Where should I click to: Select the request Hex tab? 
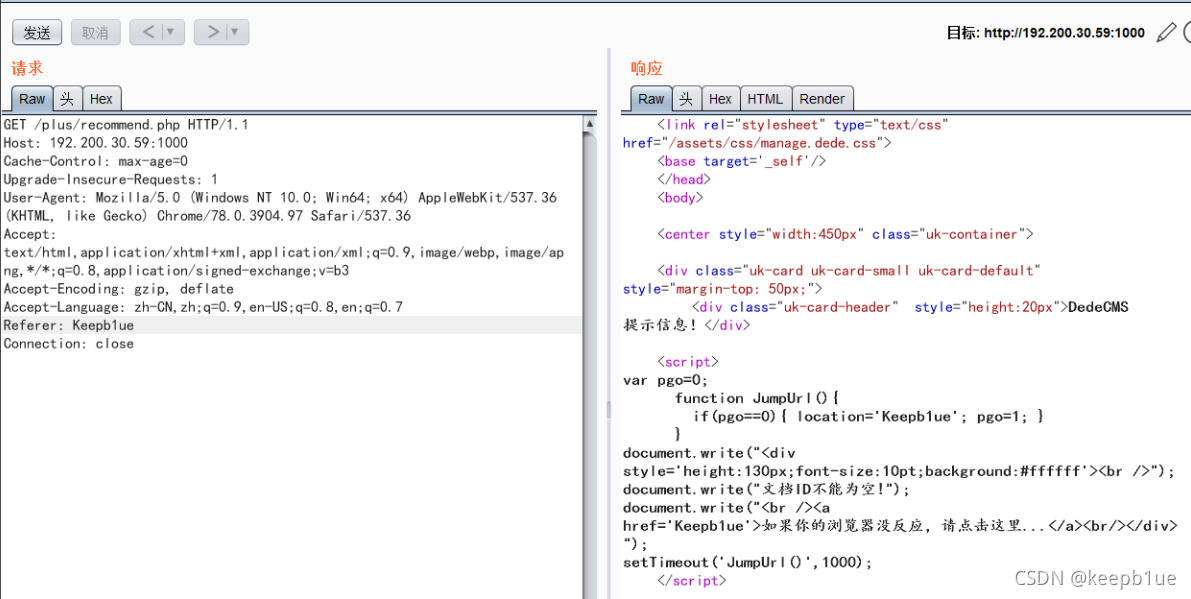[101, 99]
